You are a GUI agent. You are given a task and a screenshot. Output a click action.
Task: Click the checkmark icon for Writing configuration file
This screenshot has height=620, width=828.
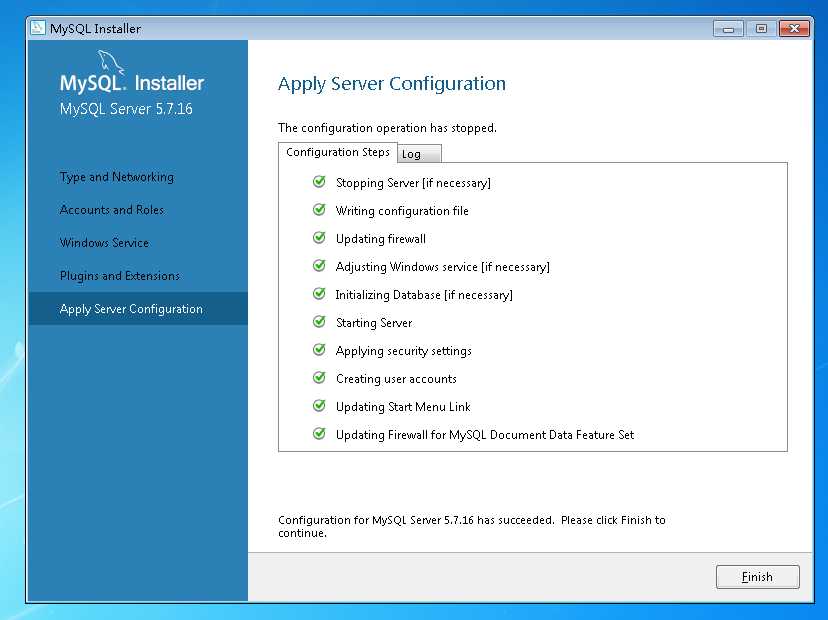pos(319,210)
